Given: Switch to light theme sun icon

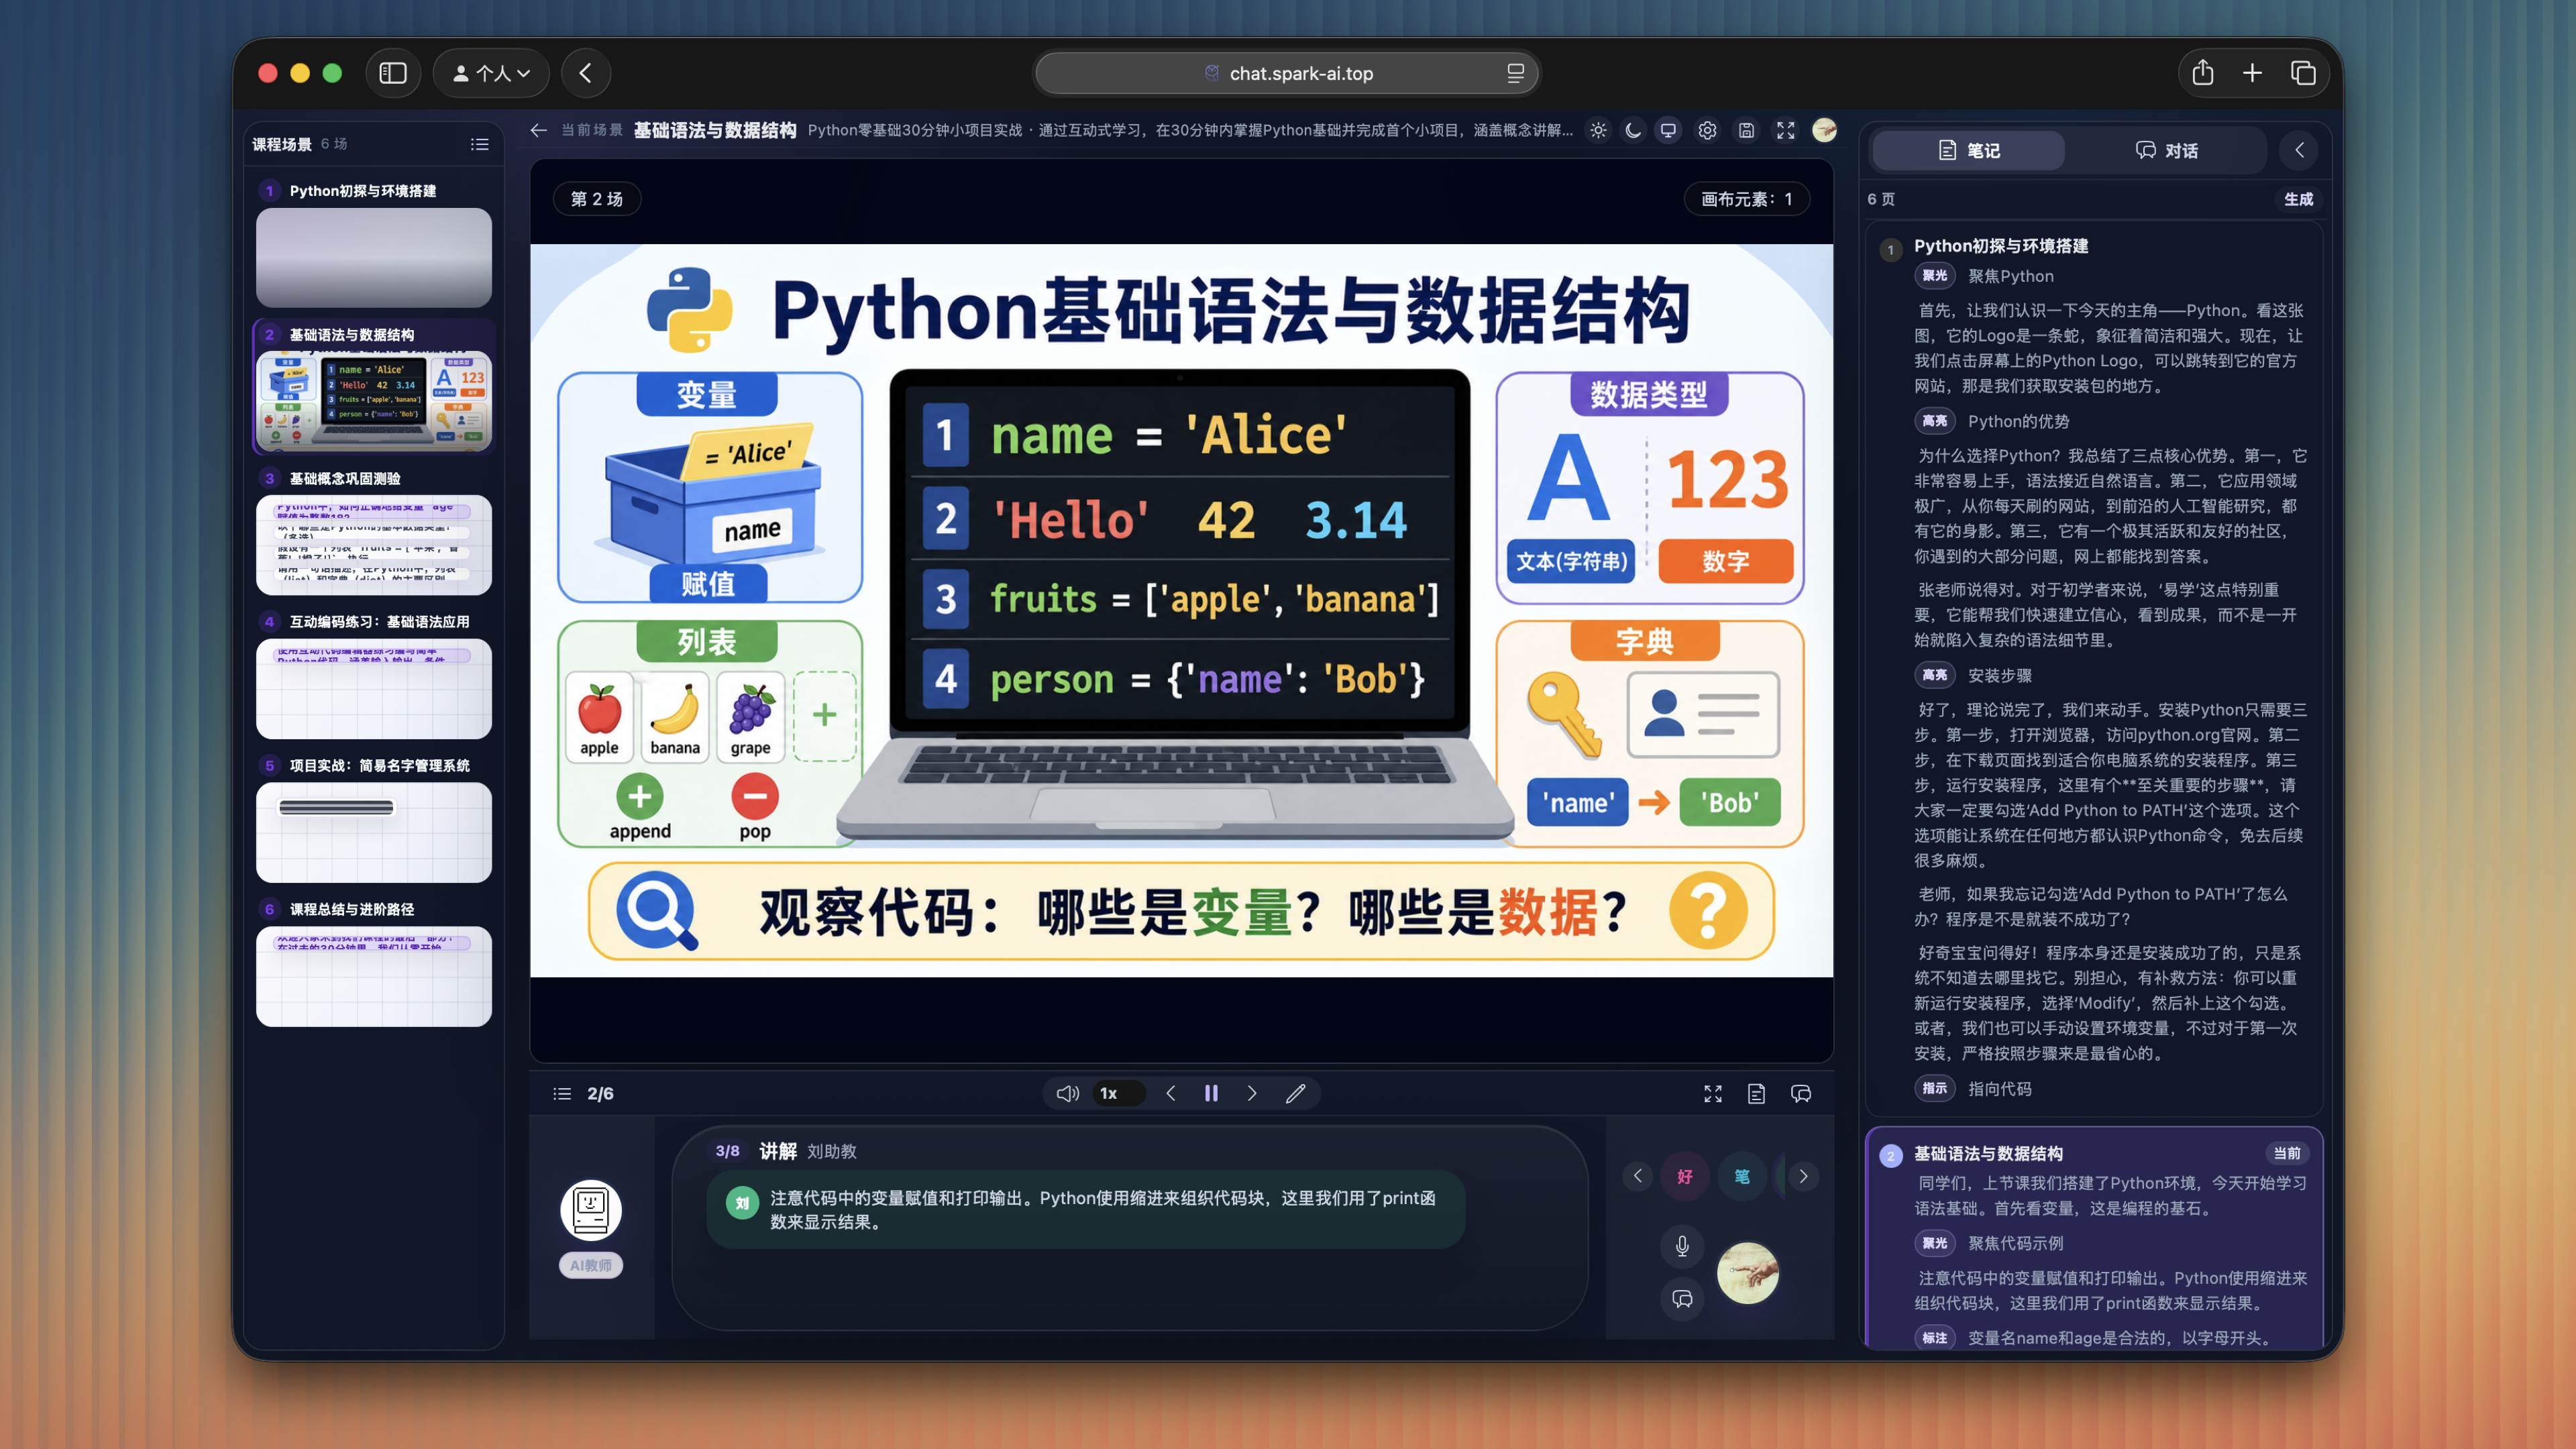Looking at the screenshot, I should click(x=1598, y=131).
